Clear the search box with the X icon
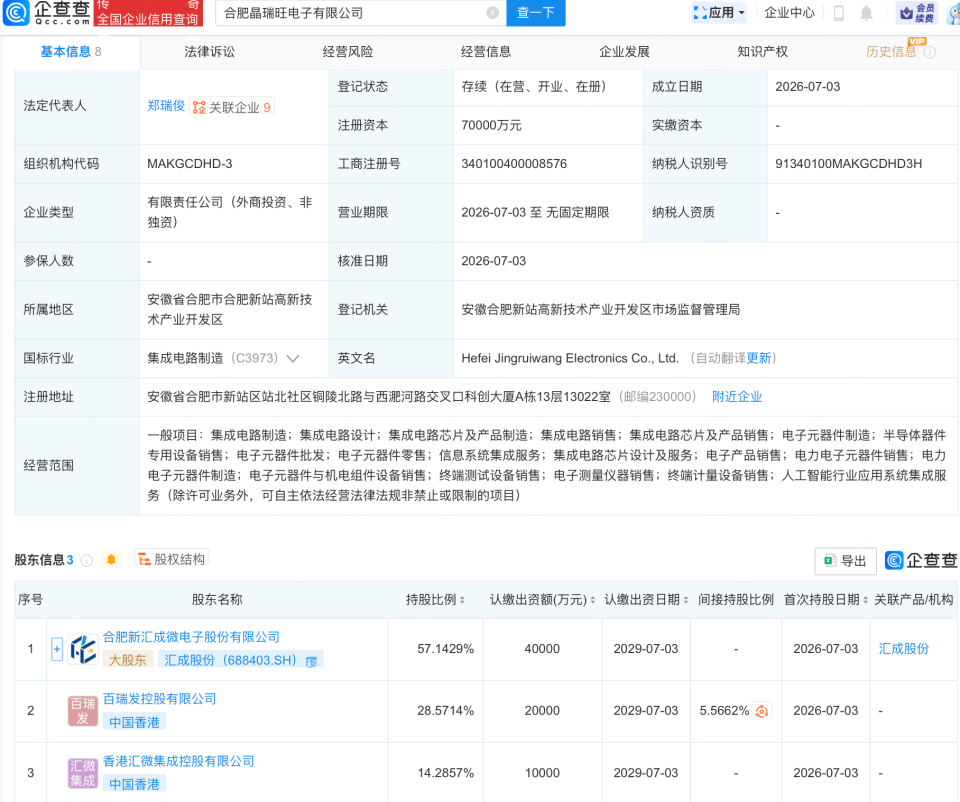 (492, 13)
